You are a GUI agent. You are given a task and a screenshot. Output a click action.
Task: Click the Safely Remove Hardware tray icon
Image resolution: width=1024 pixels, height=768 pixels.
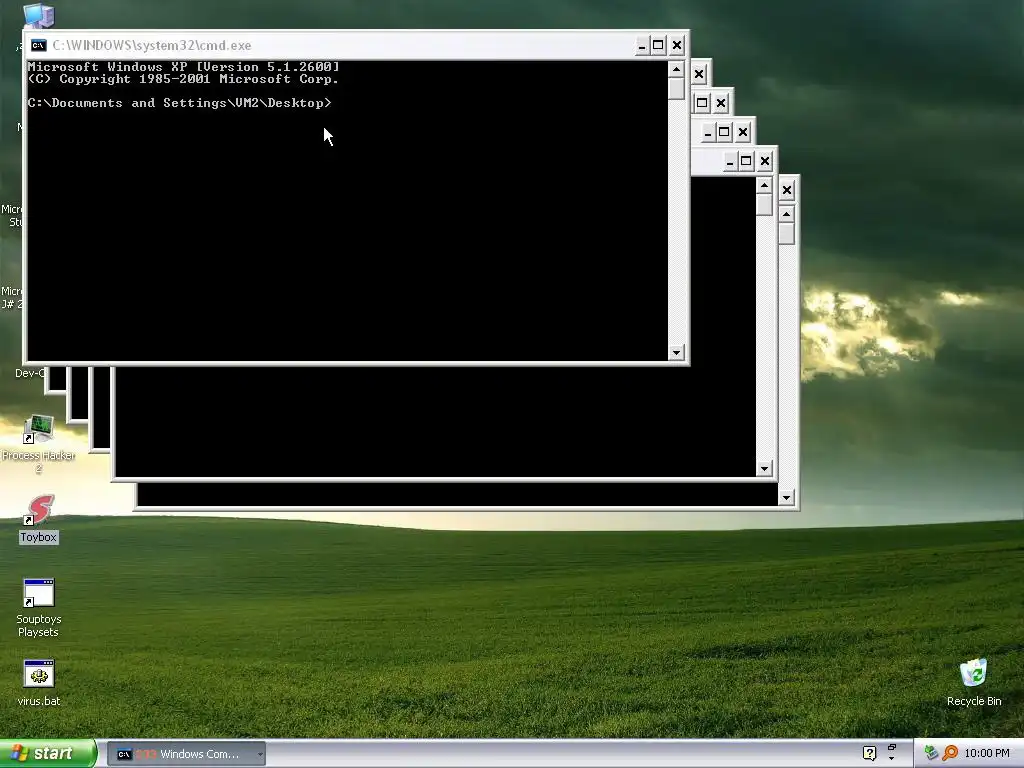pyautogui.click(x=931, y=753)
